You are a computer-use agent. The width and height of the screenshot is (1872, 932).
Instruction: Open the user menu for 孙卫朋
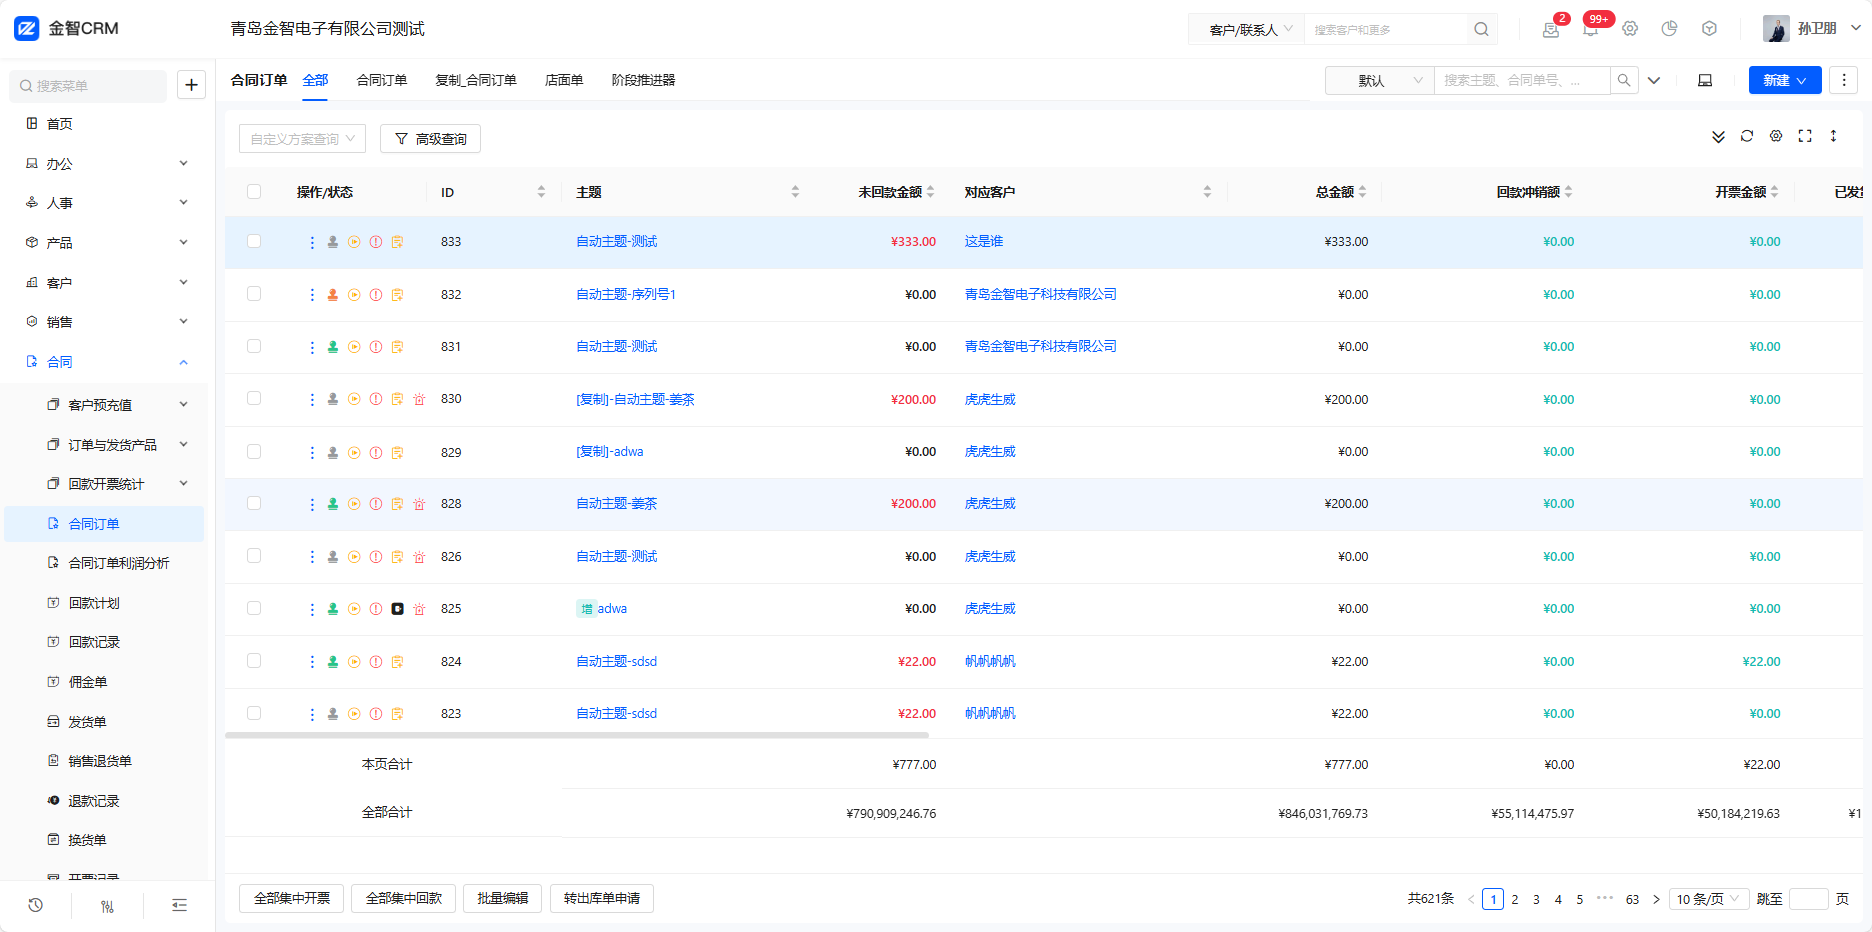[1812, 29]
